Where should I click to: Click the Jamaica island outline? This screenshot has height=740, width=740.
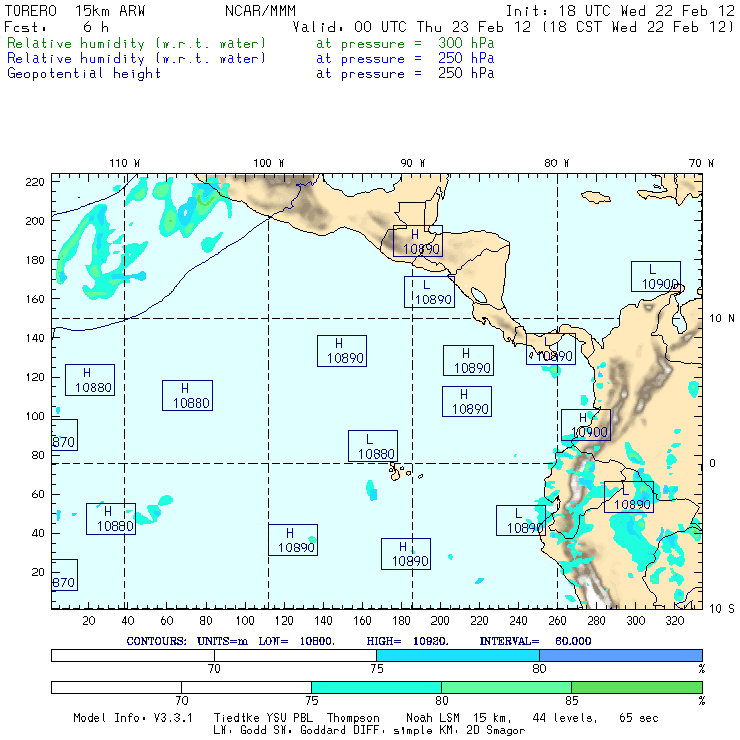pyautogui.click(x=596, y=197)
